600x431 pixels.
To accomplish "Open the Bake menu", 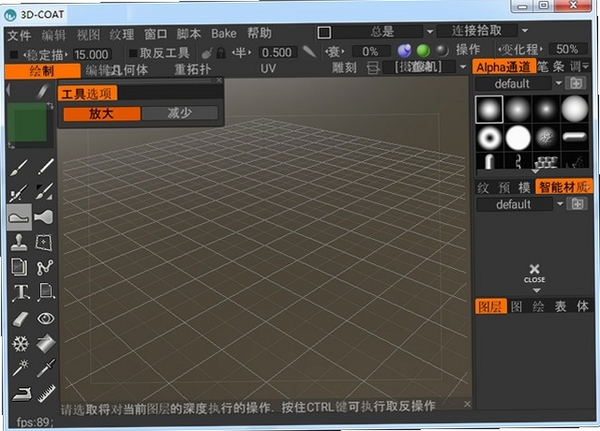I will point(224,34).
